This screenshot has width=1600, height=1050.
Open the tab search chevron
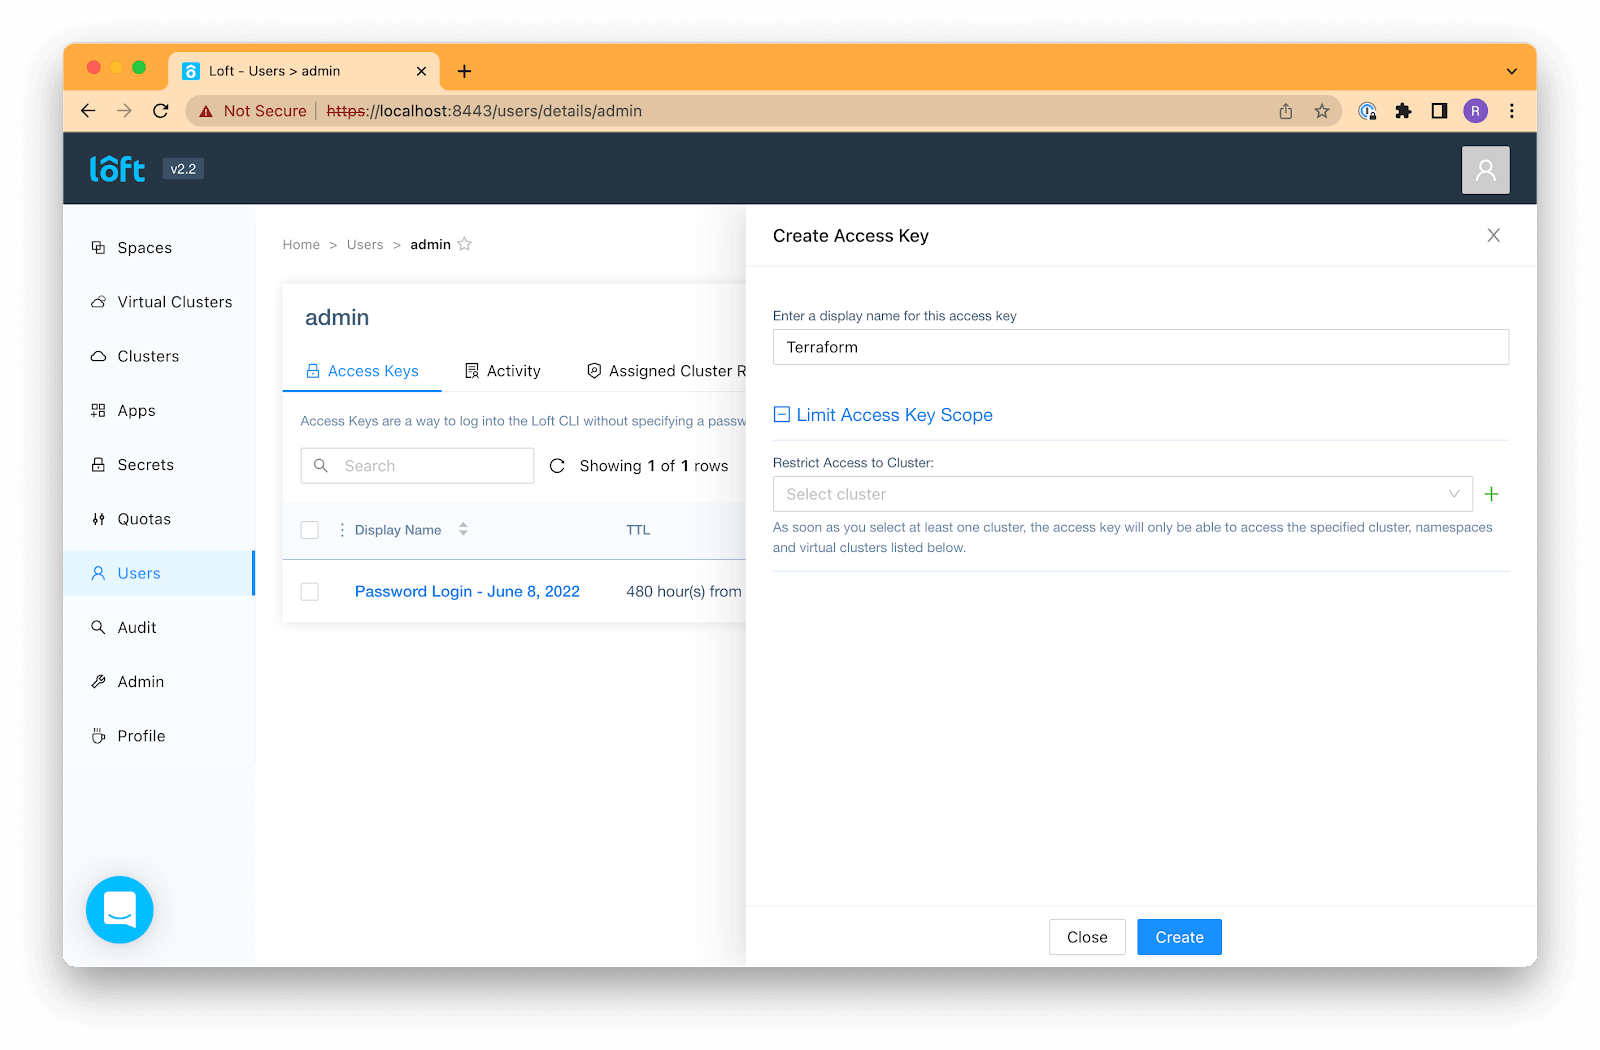pyautogui.click(x=1512, y=71)
